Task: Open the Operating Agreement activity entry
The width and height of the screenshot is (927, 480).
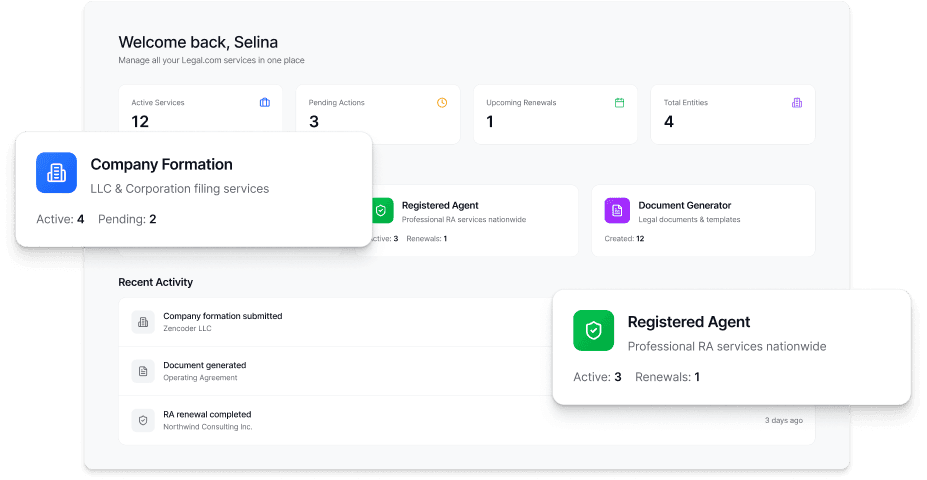Action: [200, 377]
